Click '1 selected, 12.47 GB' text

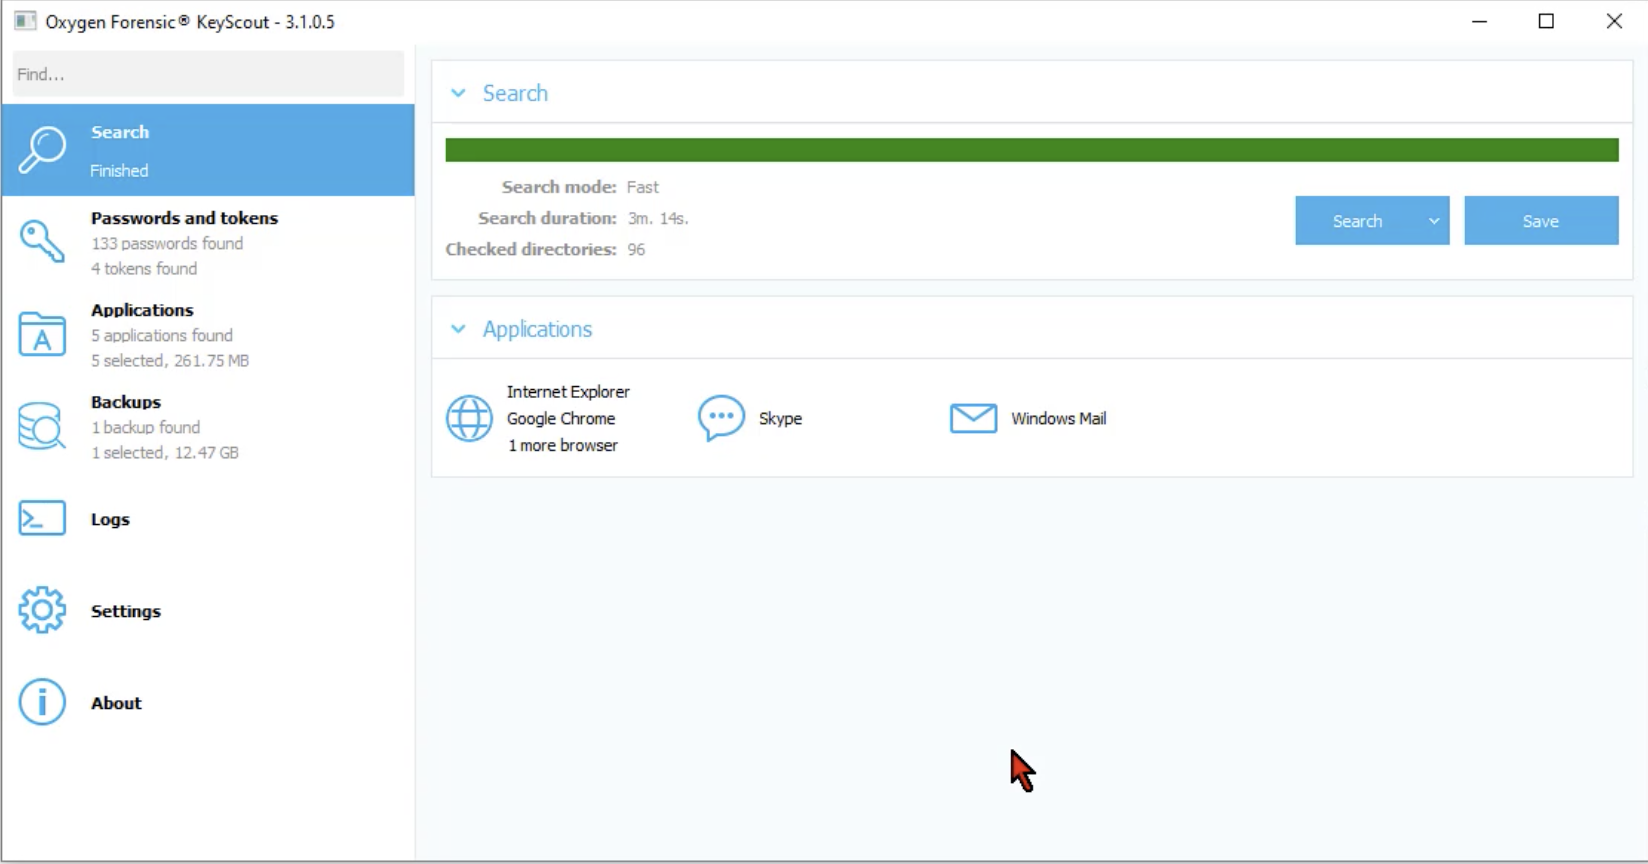point(165,452)
